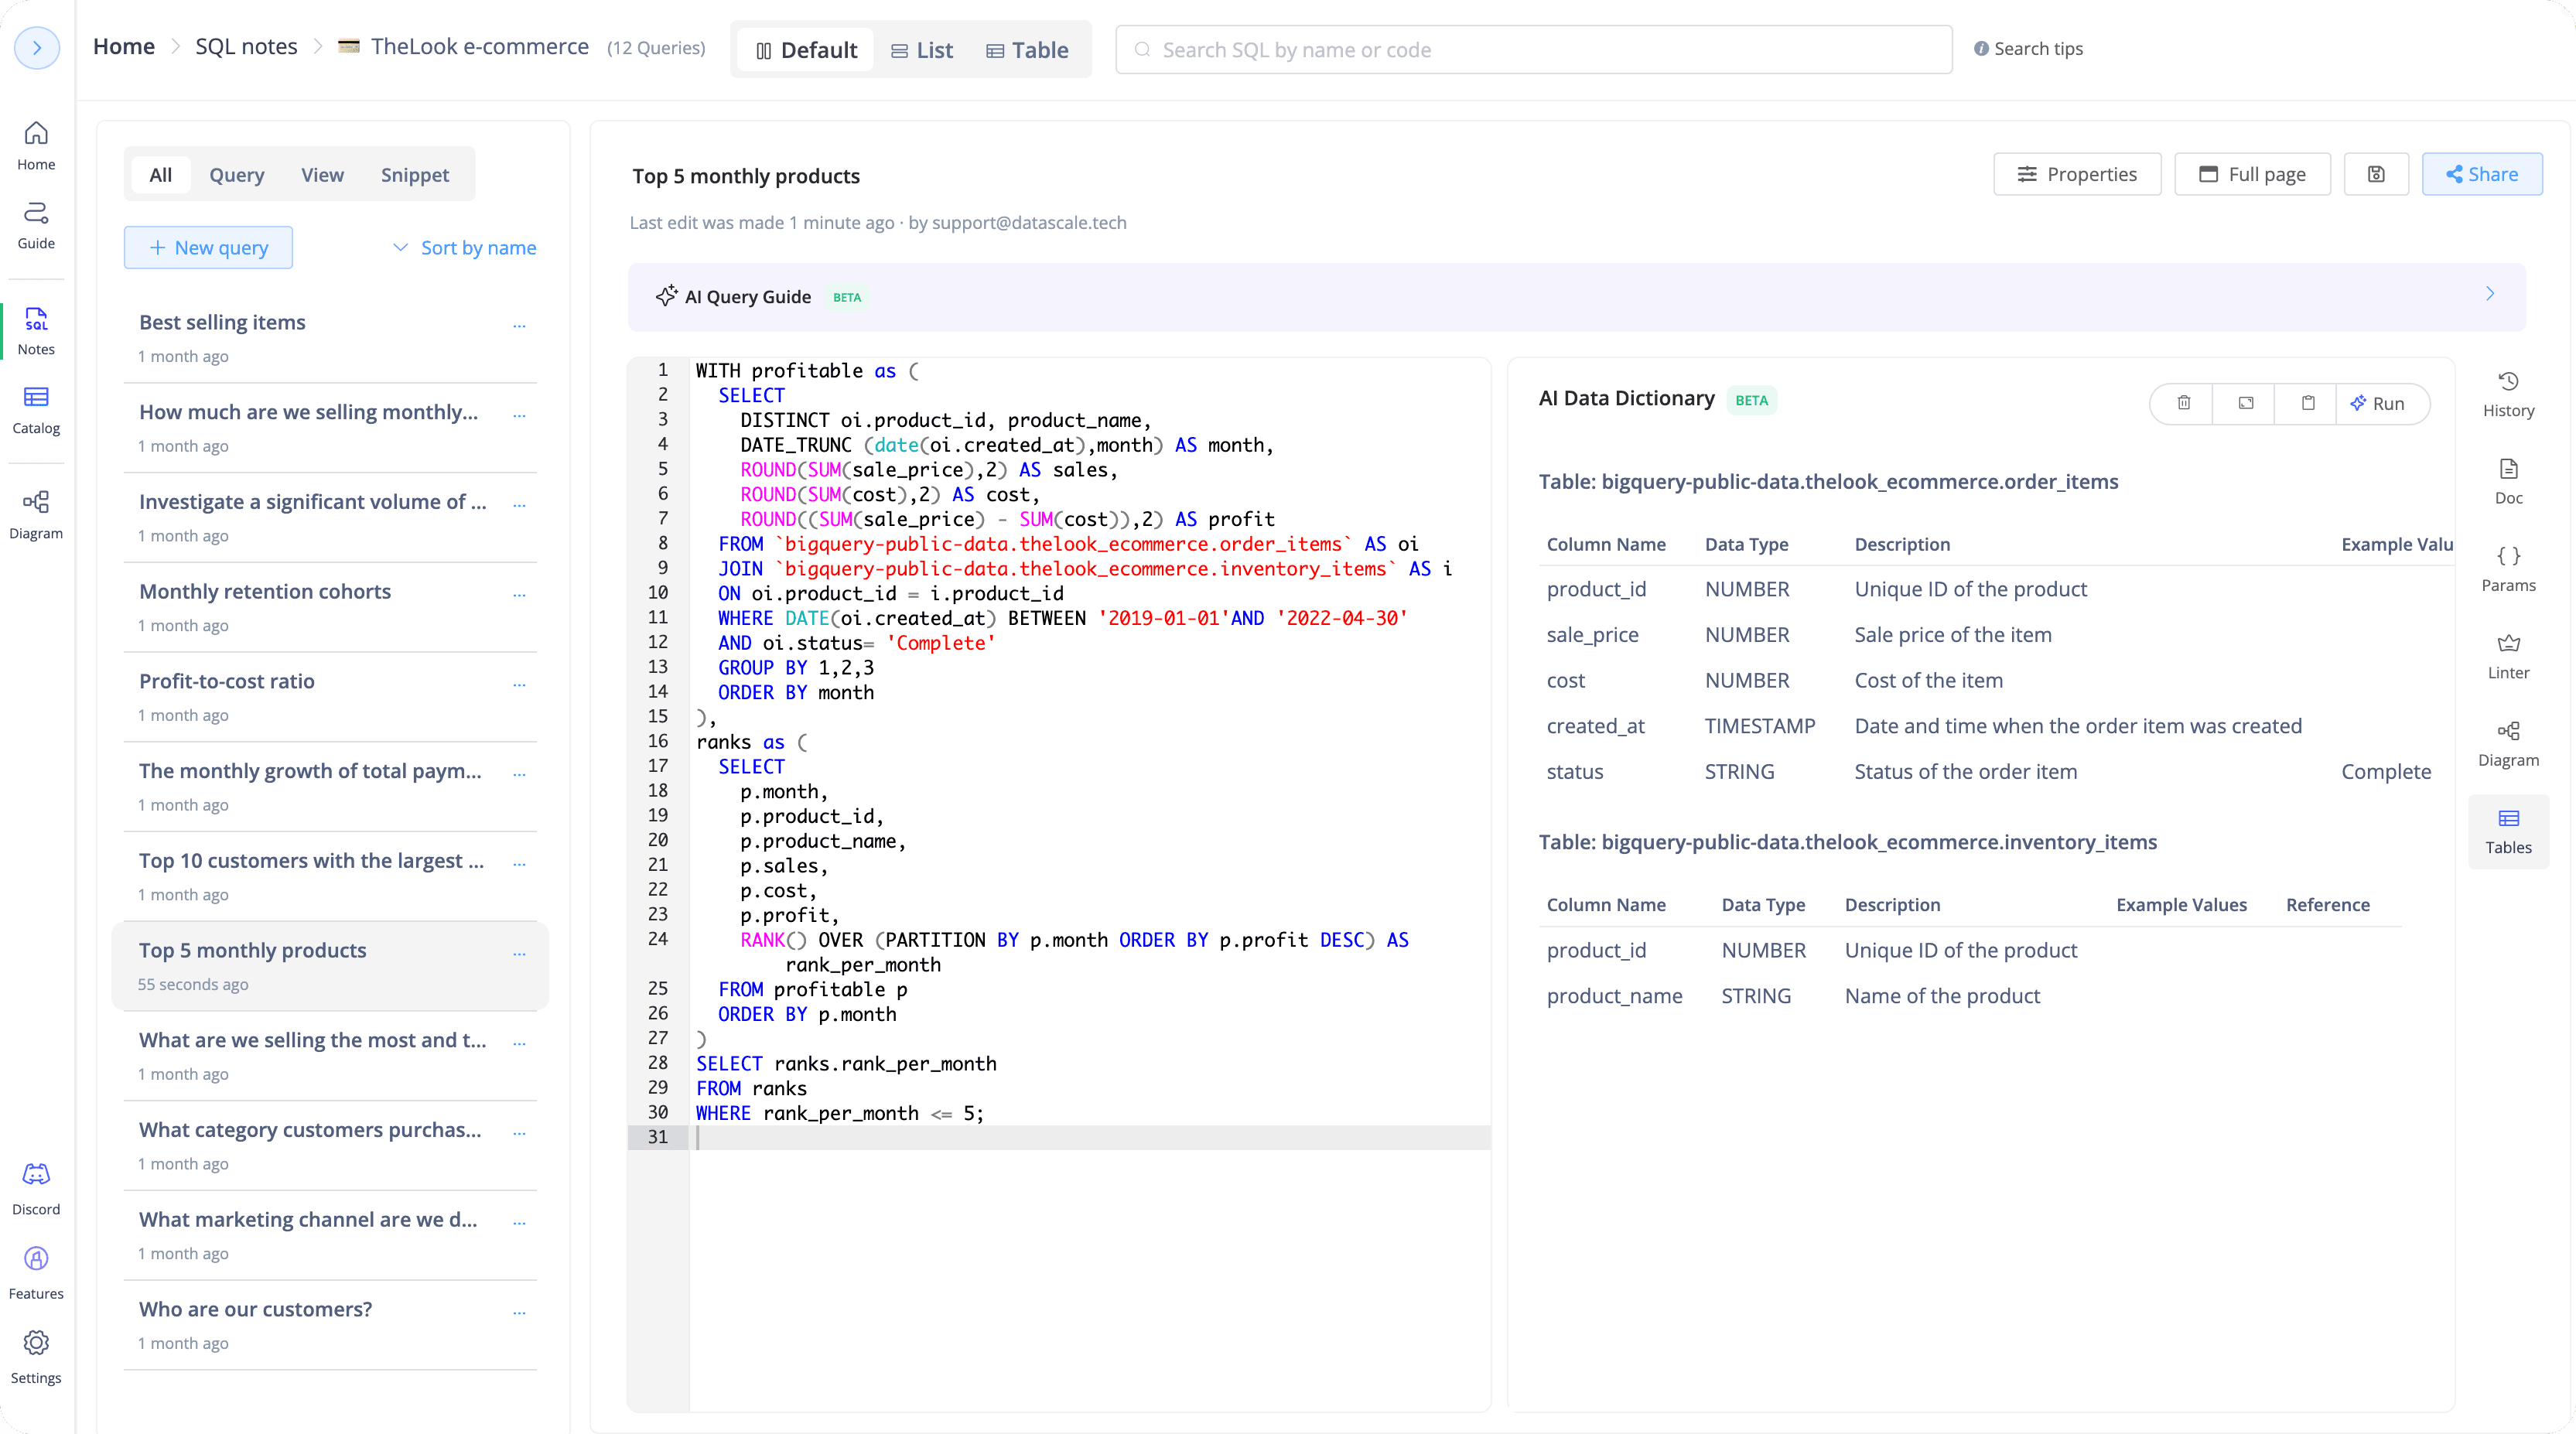Open the Best selling items query

tap(330, 338)
